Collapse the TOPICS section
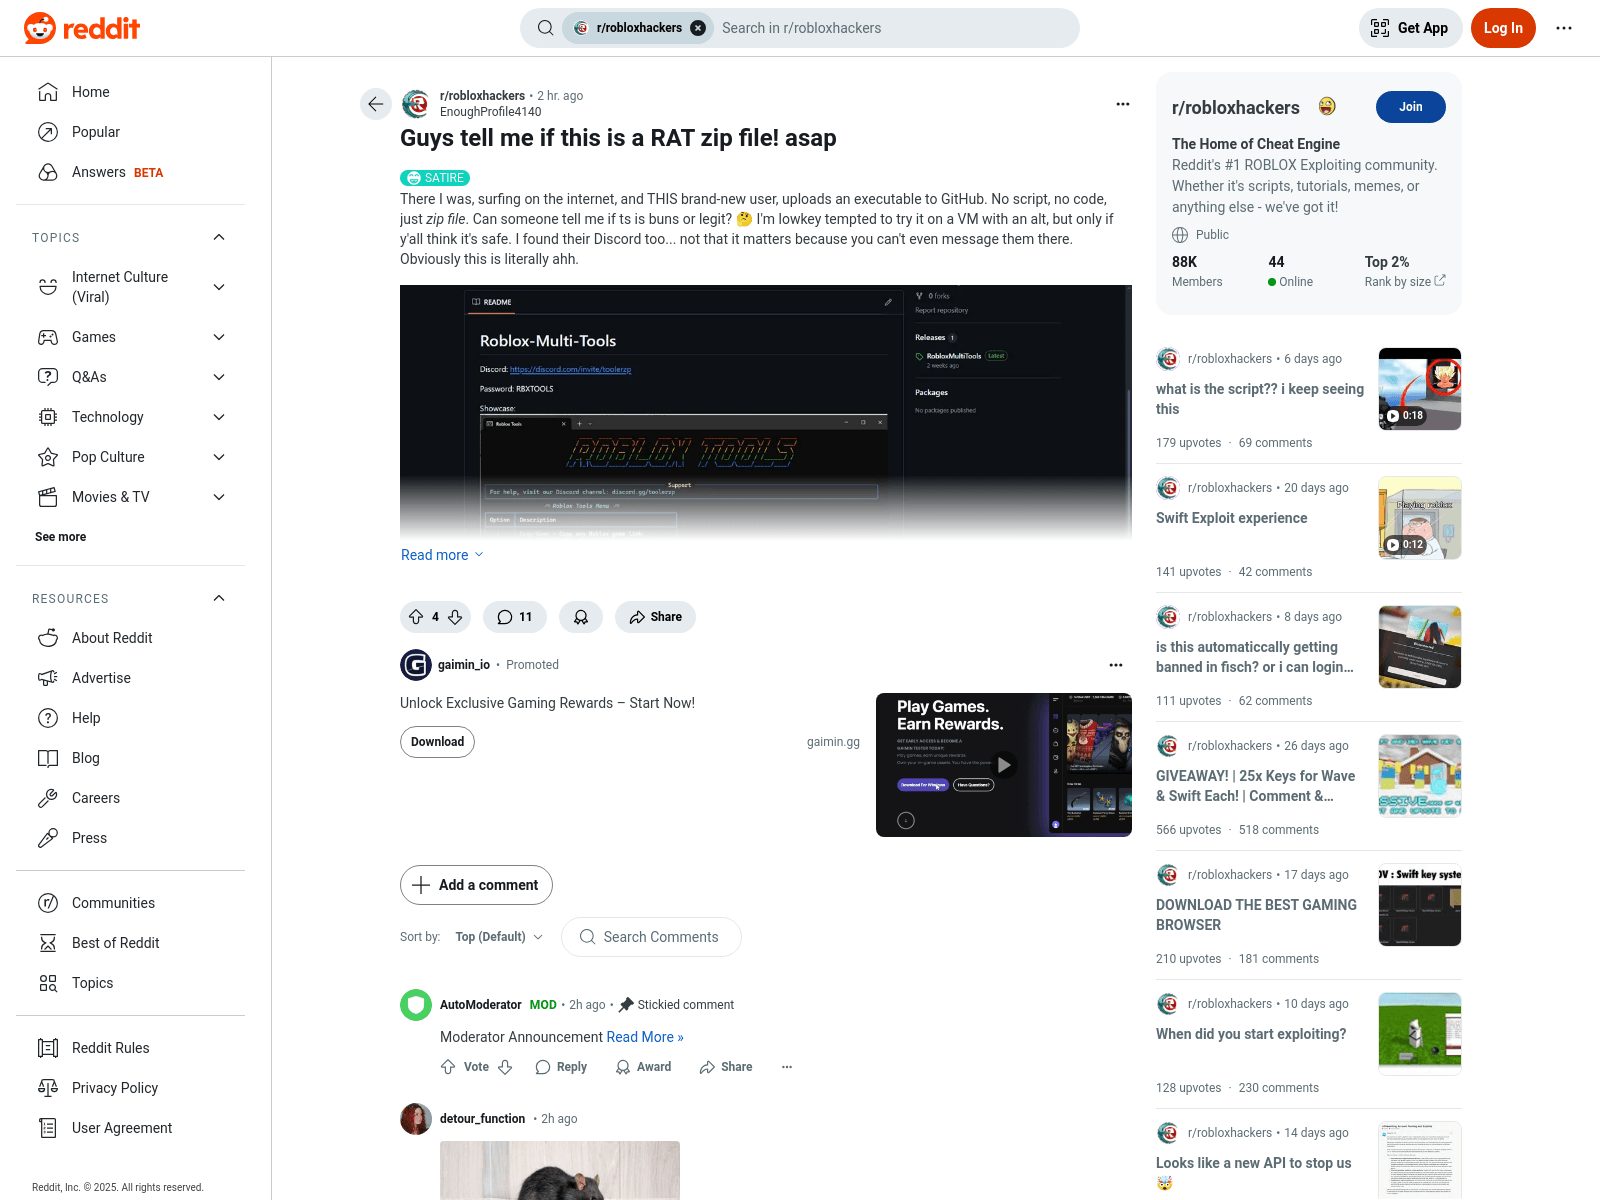1600x1200 pixels. (219, 237)
